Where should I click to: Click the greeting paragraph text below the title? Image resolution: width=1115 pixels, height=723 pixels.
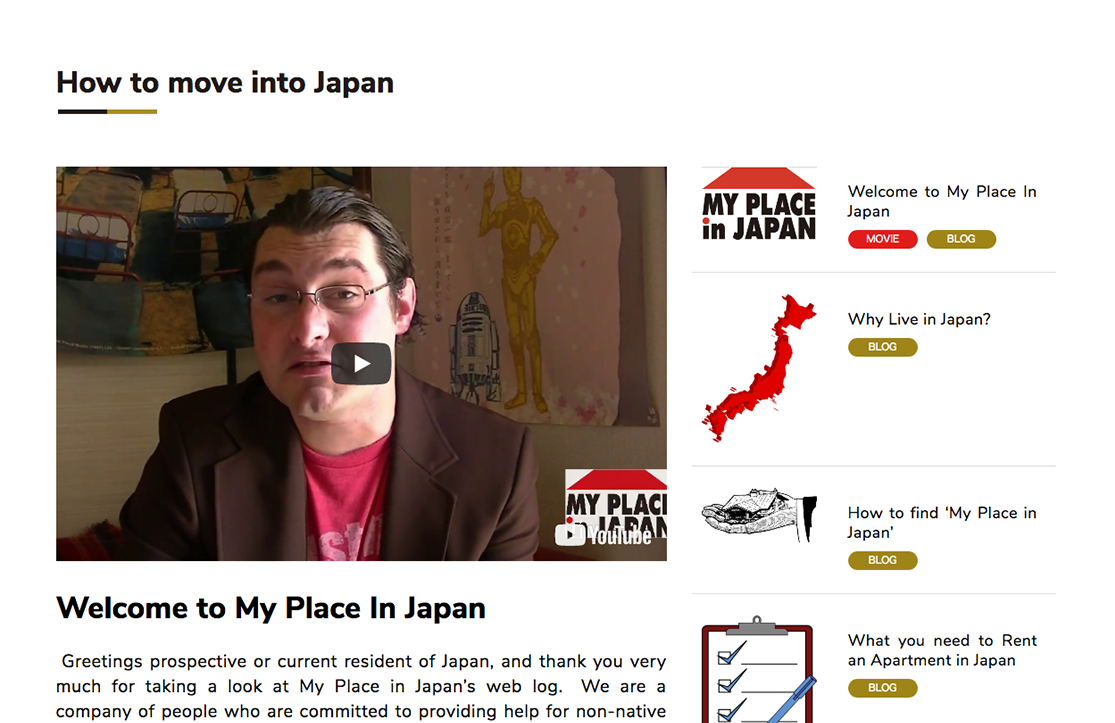361,687
